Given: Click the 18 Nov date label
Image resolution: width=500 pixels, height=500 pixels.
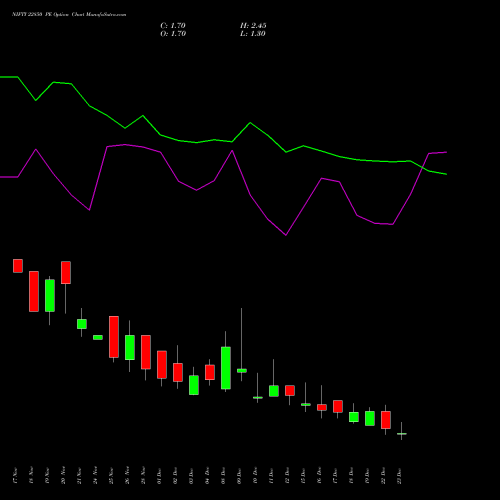Looking at the screenshot, I should coord(31,476).
